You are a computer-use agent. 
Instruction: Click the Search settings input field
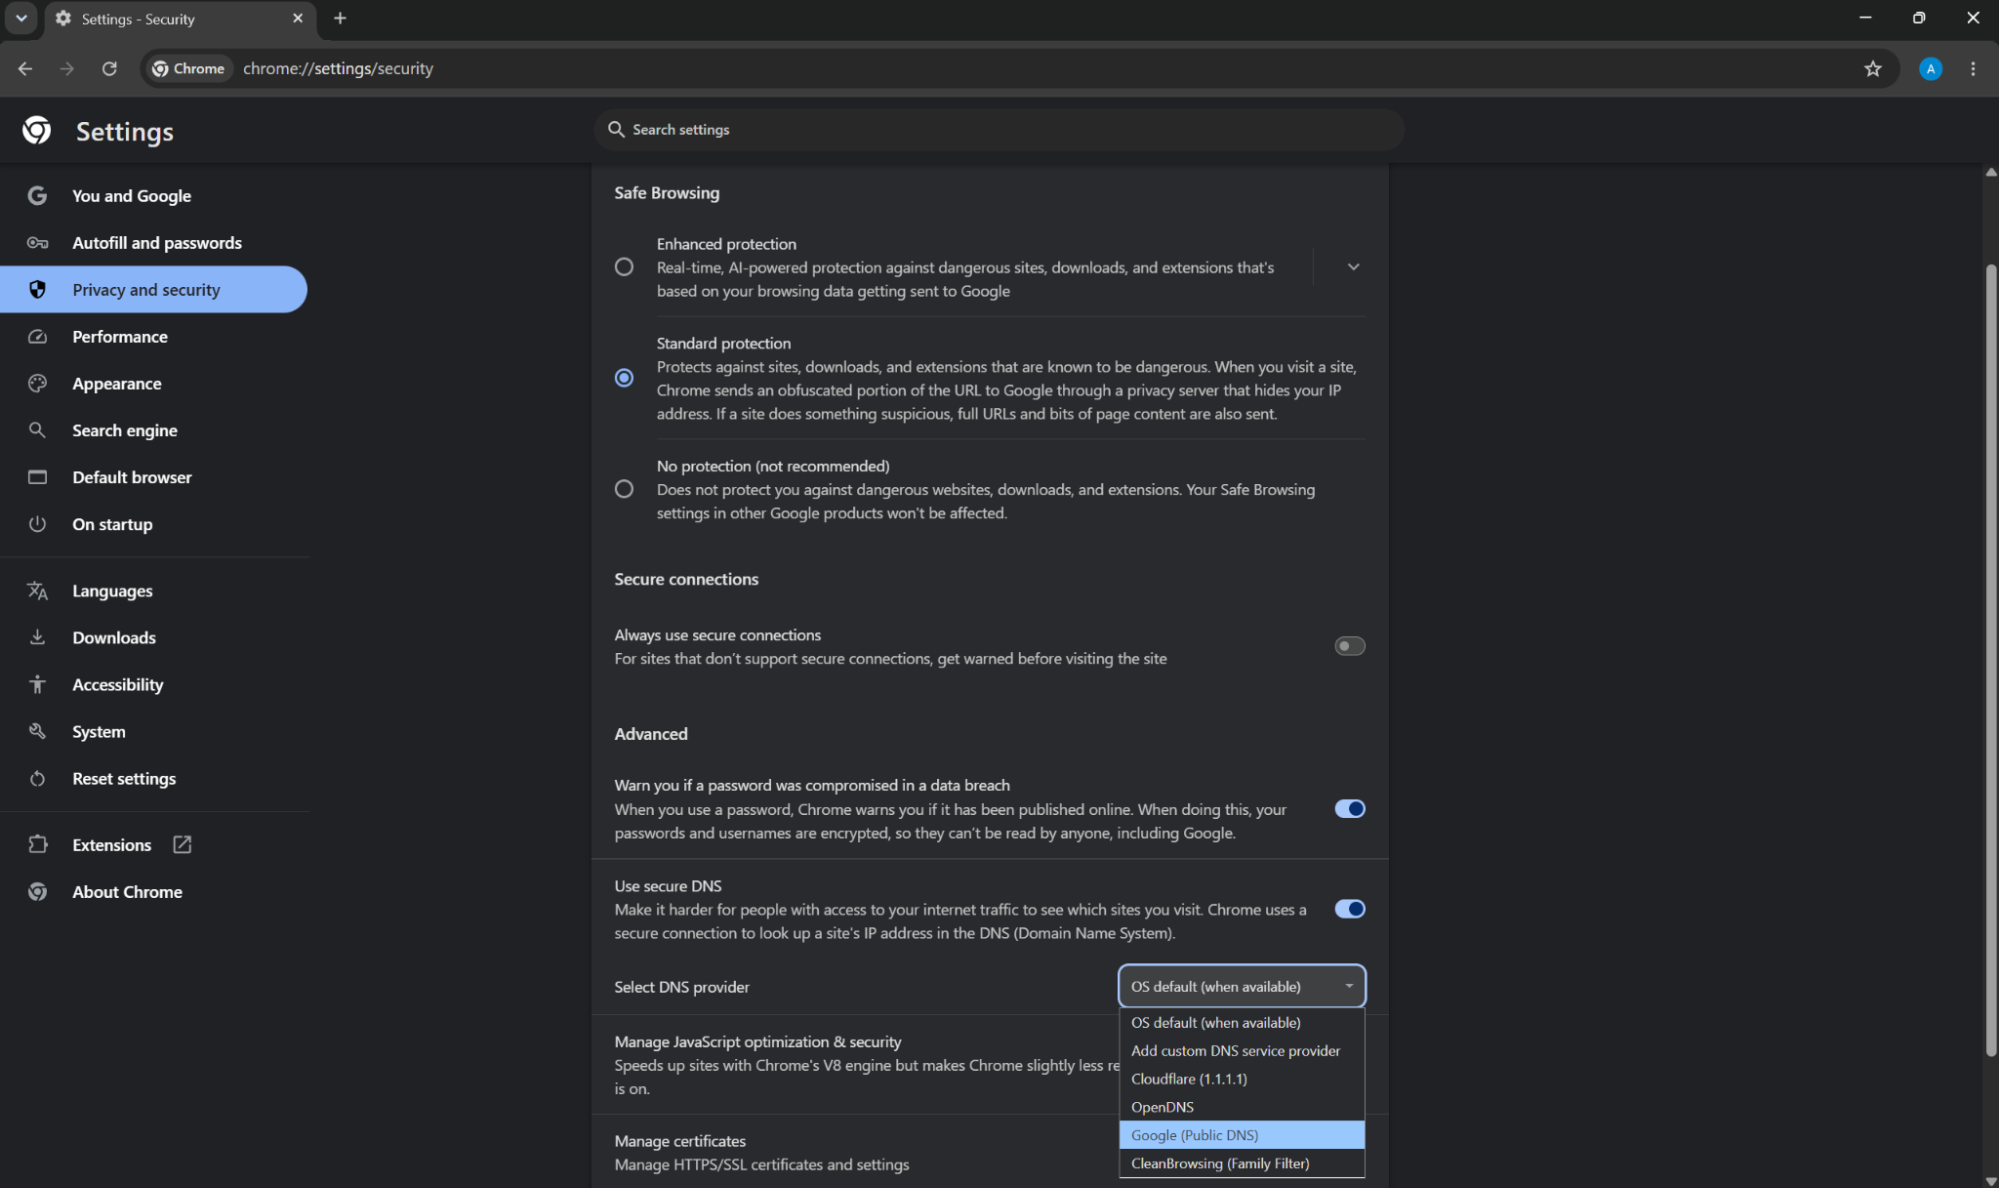(x=999, y=130)
